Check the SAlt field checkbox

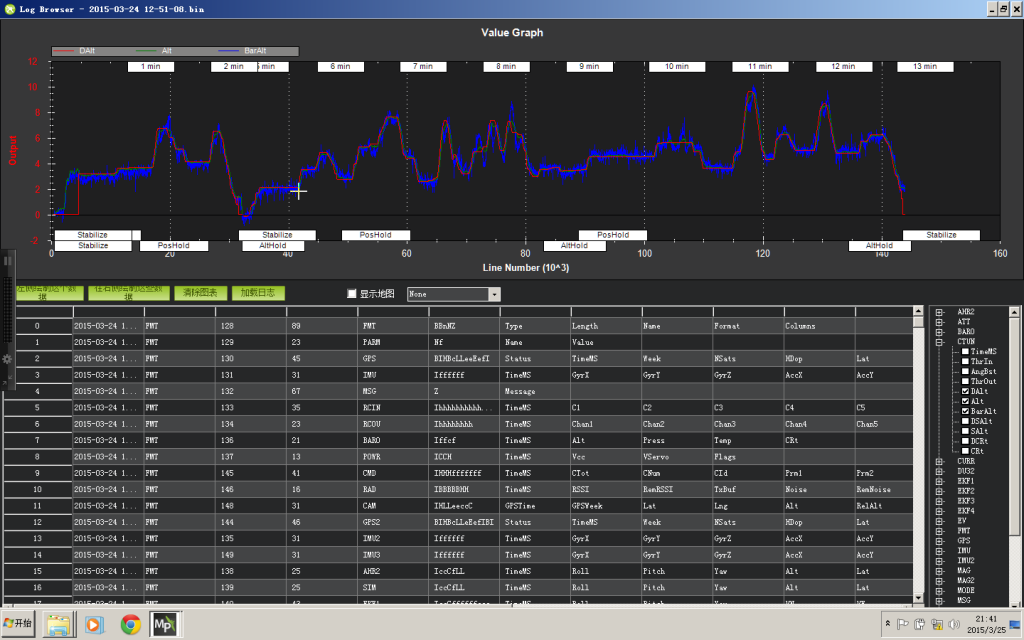coord(965,431)
